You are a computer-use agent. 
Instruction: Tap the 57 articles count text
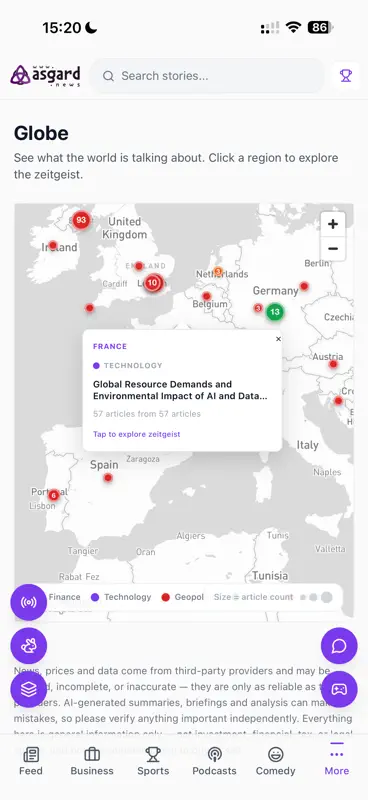147,414
